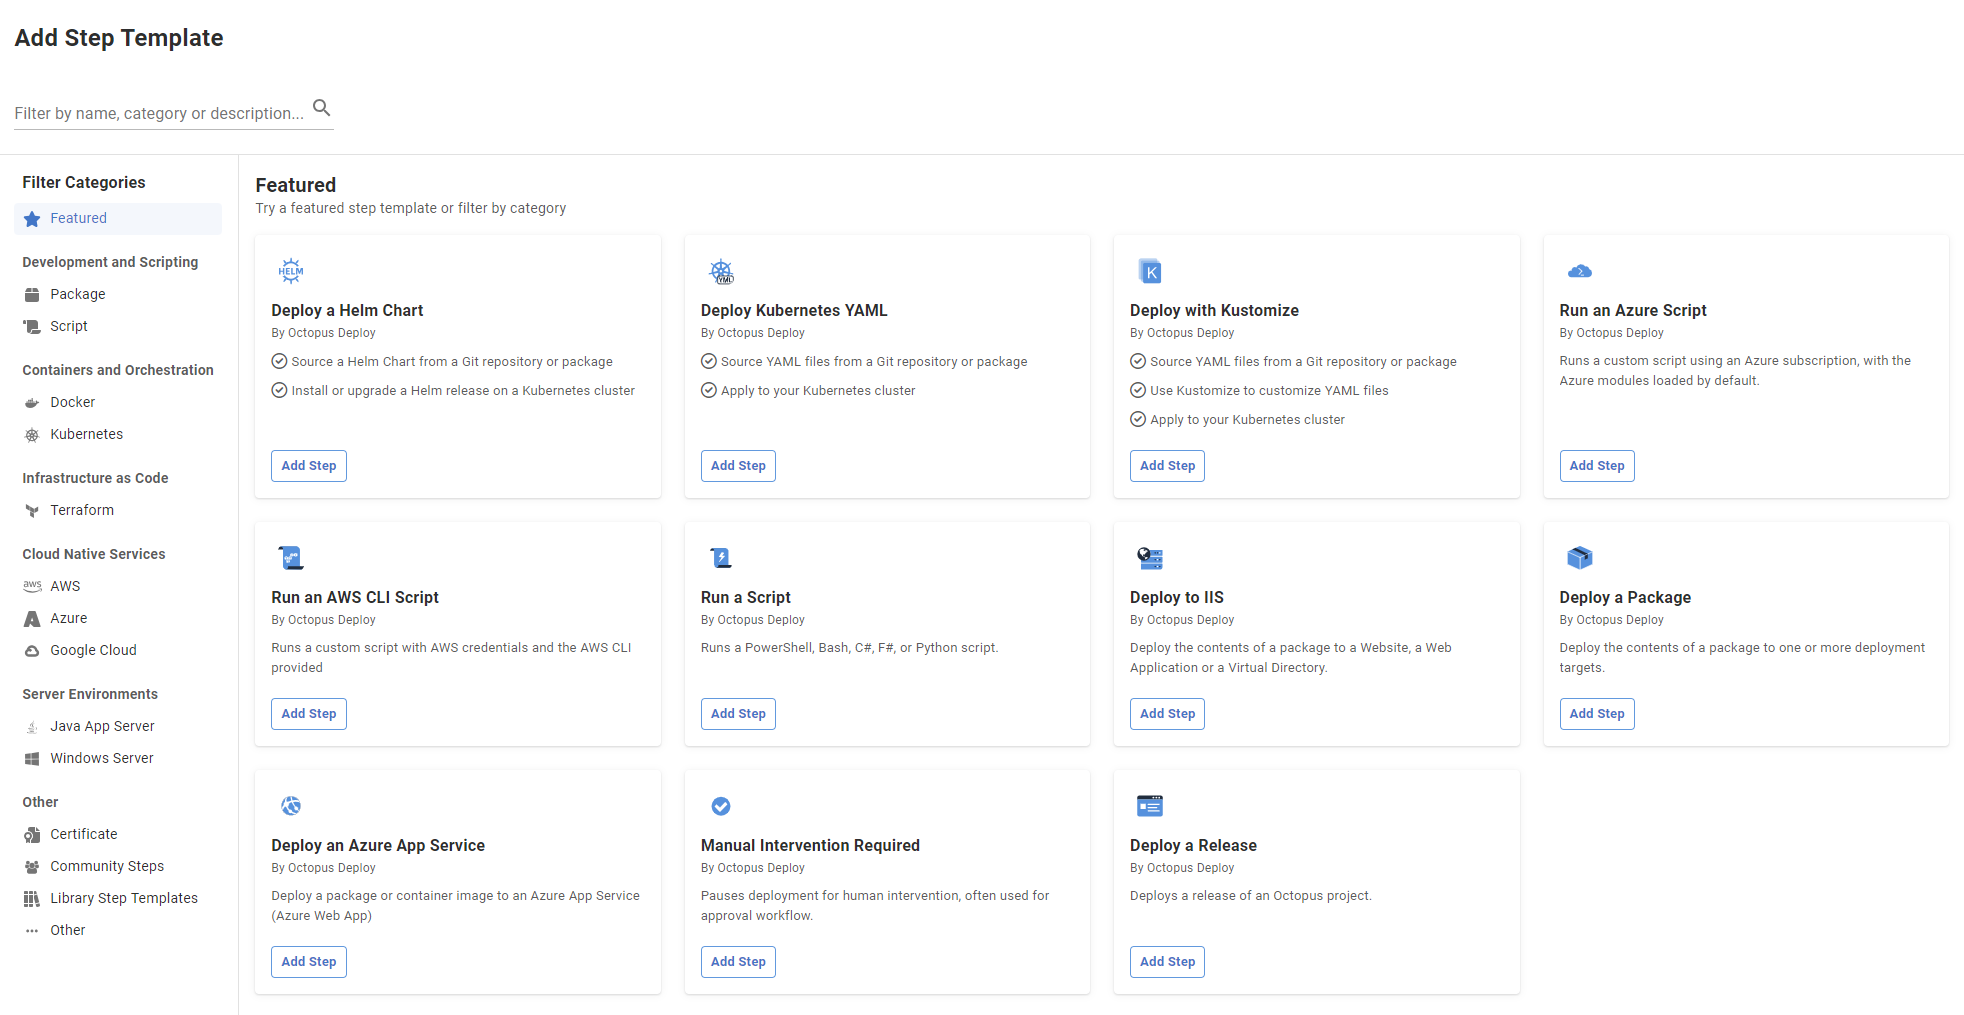This screenshot has width=1964, height=1015.
Task: Click the Helm Chart card icon
Action: (291, 271)
